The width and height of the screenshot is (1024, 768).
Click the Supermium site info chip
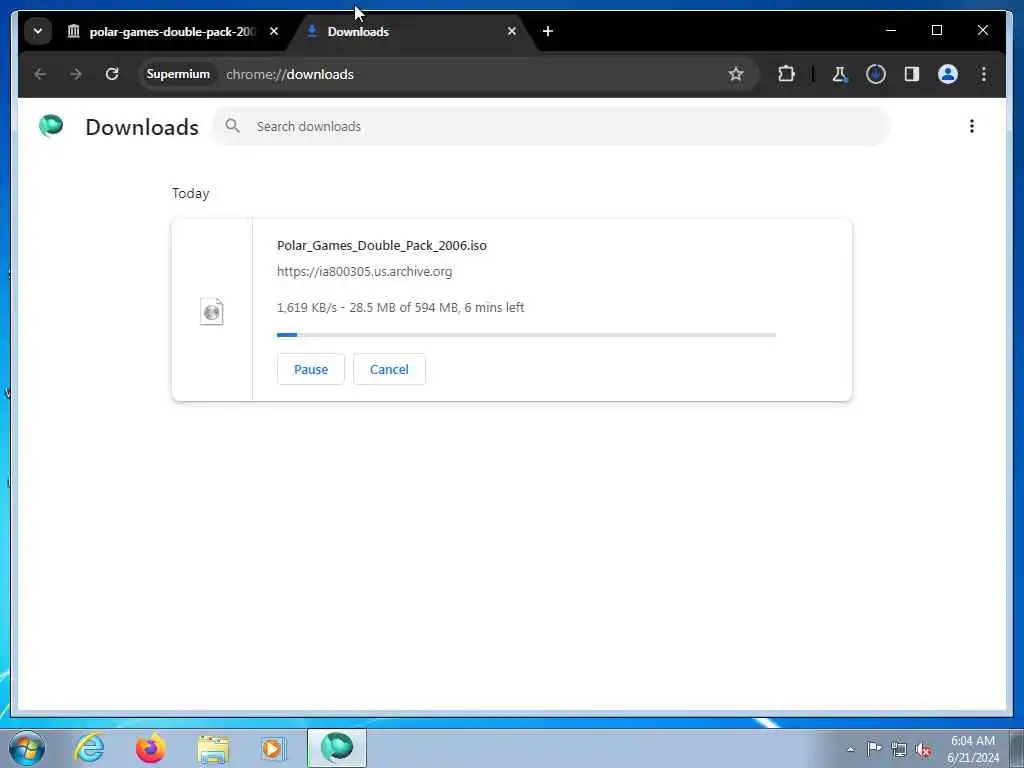pyautogui.click(x=178, y=74)
